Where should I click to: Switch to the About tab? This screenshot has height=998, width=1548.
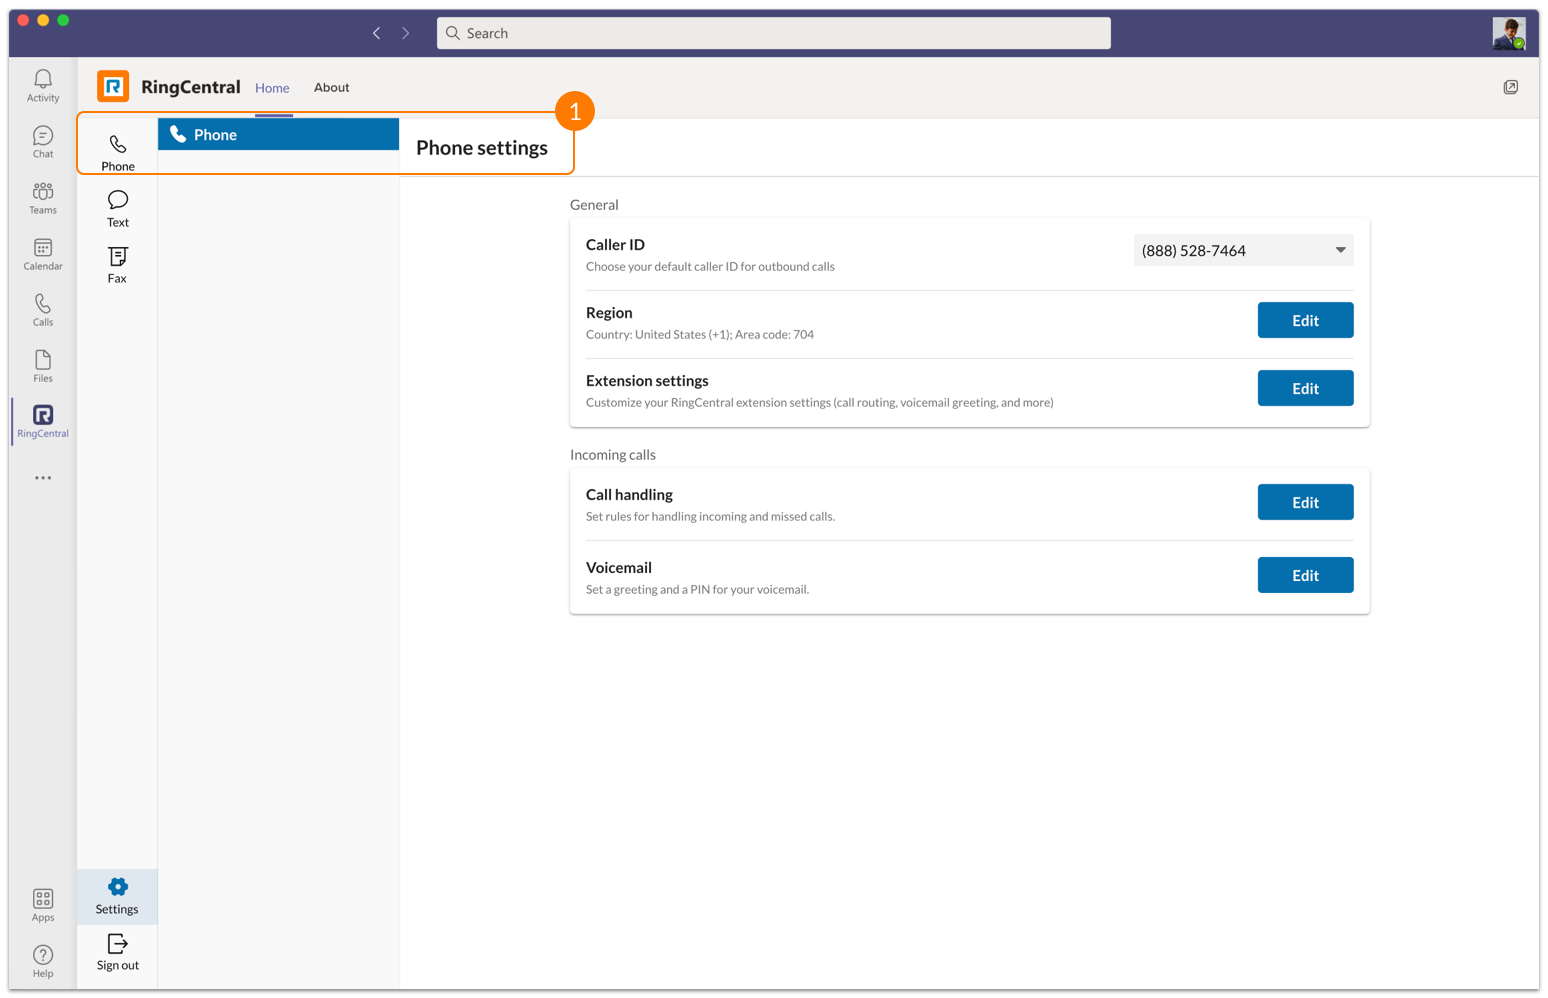click(331, 88)
